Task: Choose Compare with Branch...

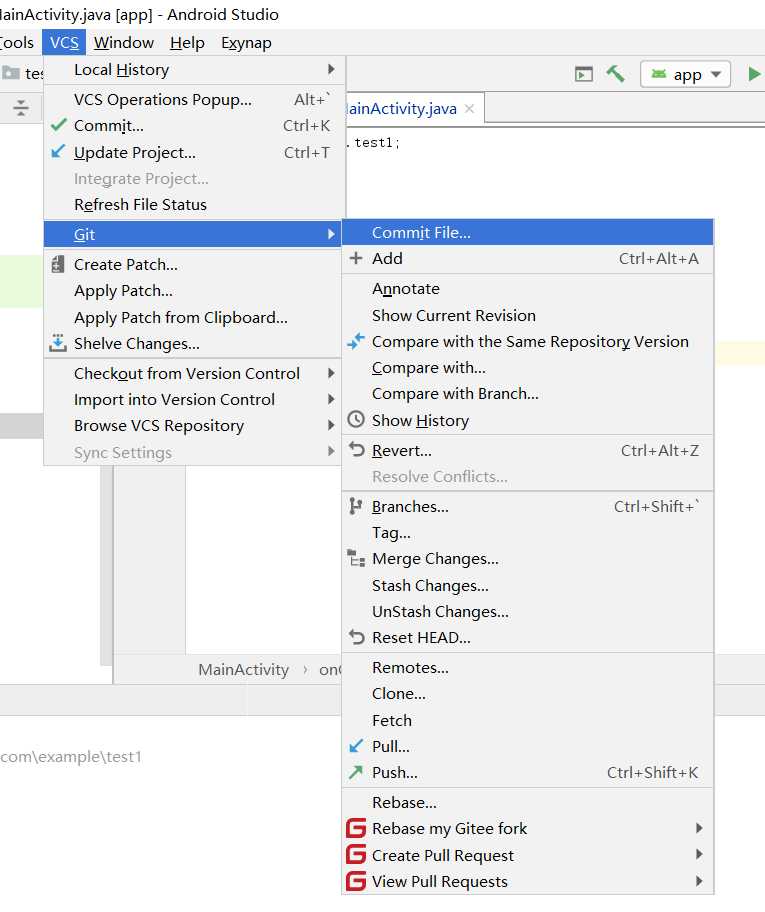Action: pos(527,394)
